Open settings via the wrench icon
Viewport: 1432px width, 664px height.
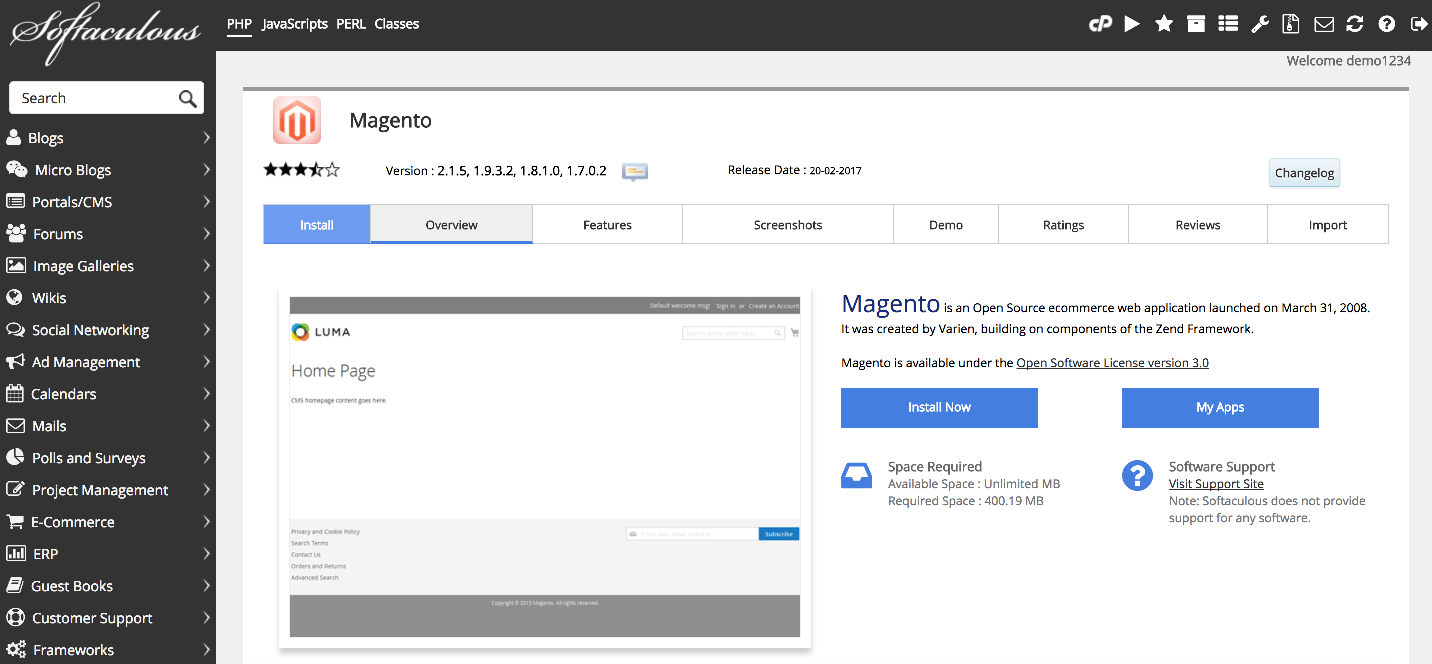[x=1260, y=24]
